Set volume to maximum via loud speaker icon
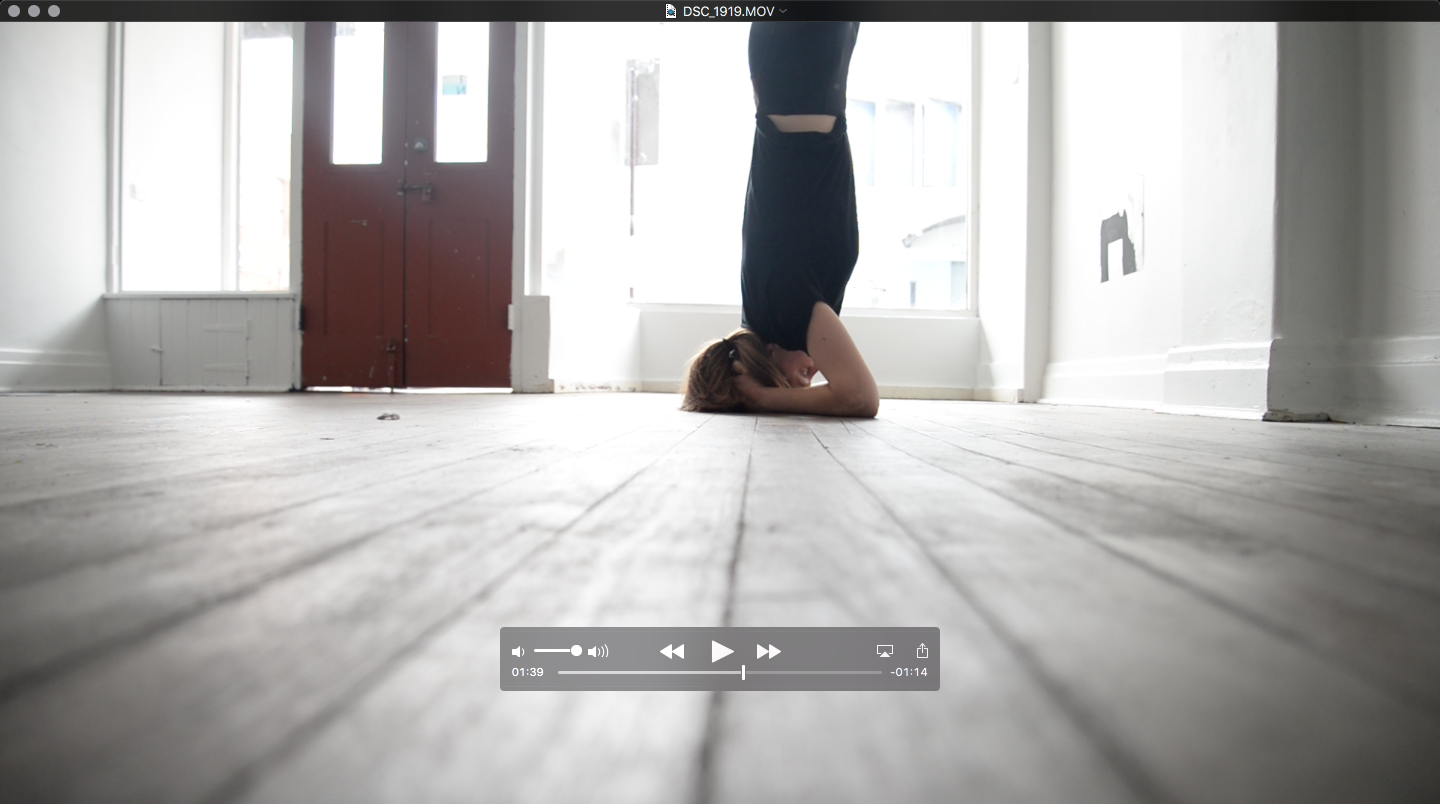 click(598, 652)
